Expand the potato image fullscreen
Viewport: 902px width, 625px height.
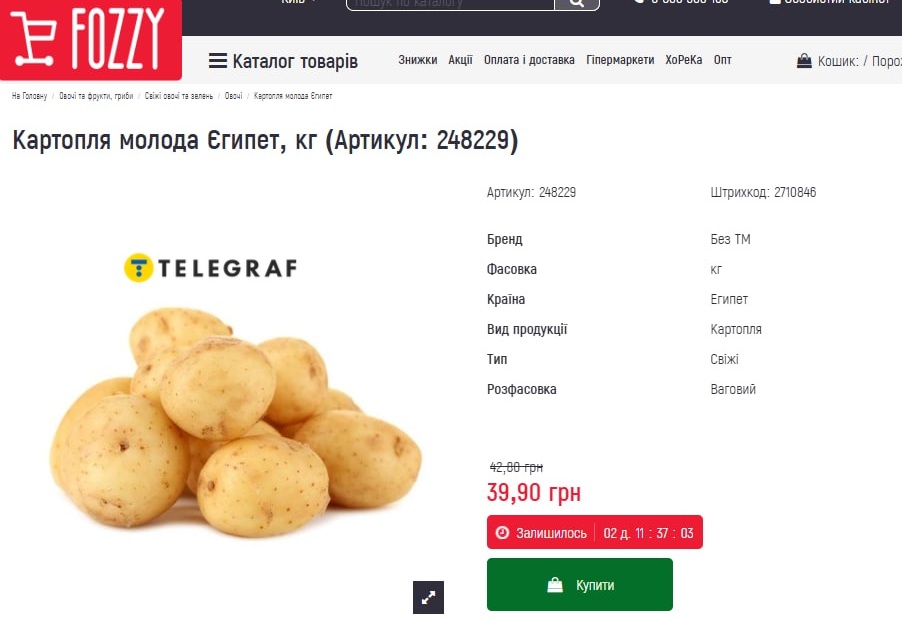(x=429, y=597)
